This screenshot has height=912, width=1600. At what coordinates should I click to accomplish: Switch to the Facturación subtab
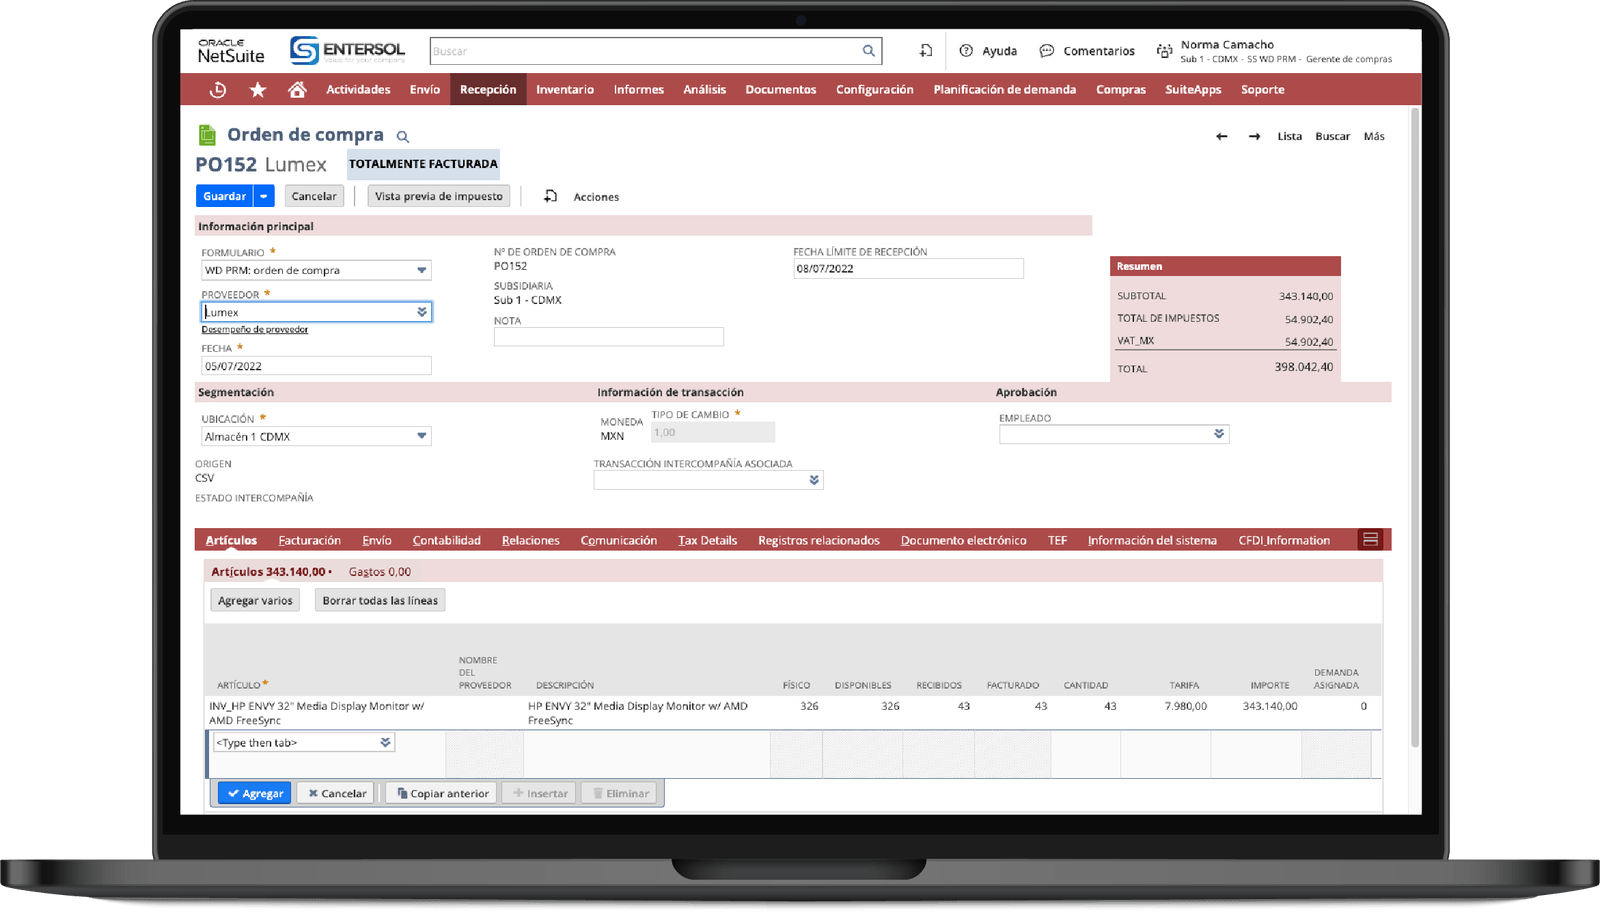tap(309, 540)
